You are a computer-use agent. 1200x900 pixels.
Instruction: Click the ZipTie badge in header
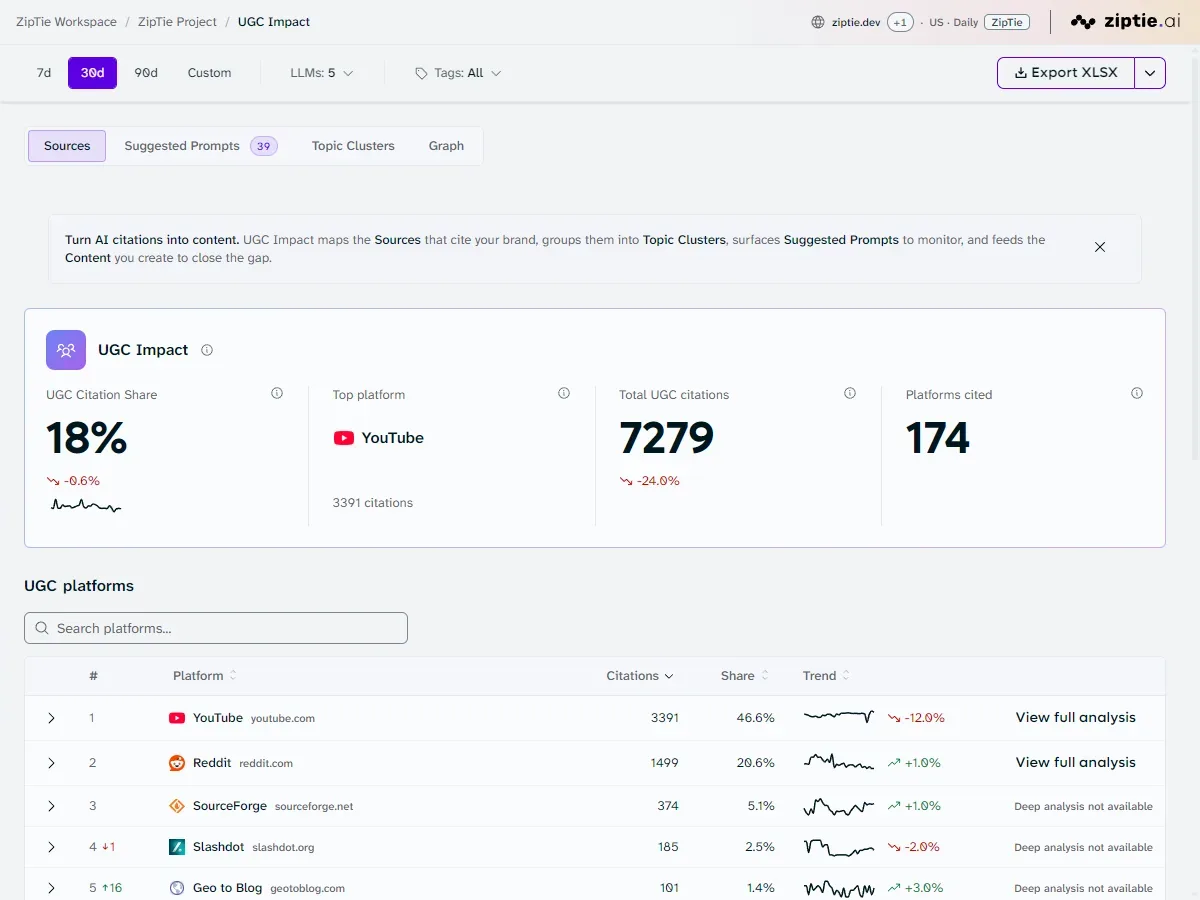pyautogui.click(x=1007, y=22)
